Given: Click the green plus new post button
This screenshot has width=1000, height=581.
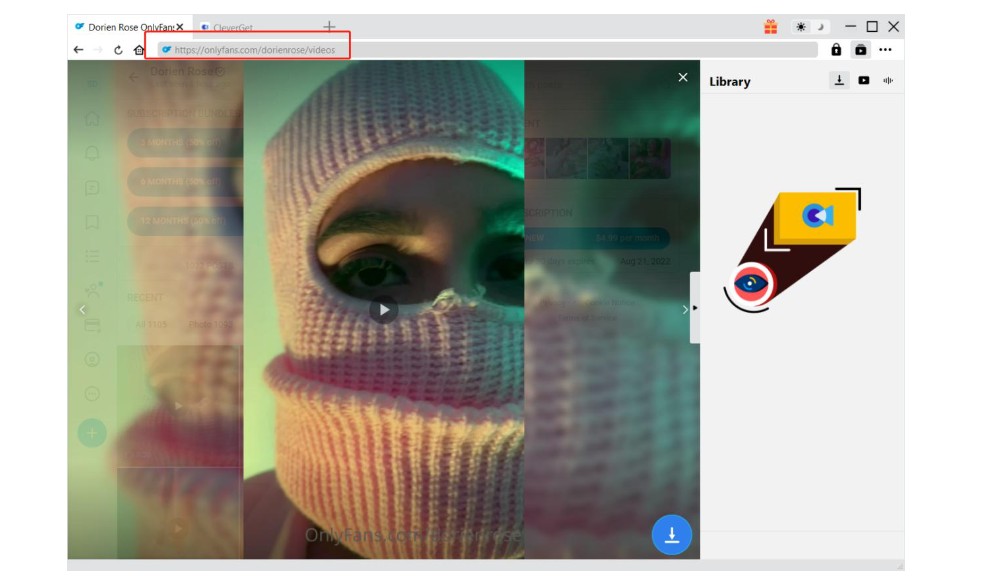Looking at the screenshot, I should coord(92,434).
